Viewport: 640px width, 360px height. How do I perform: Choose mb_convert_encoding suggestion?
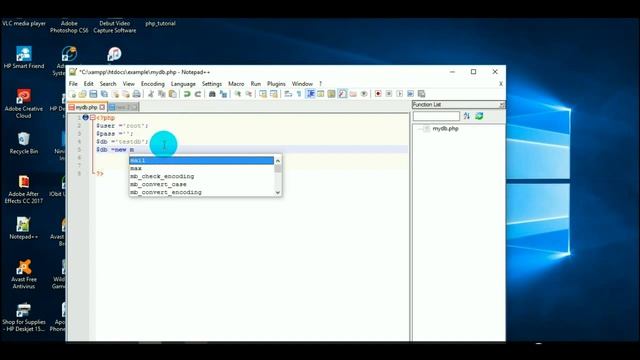[202, 192]
